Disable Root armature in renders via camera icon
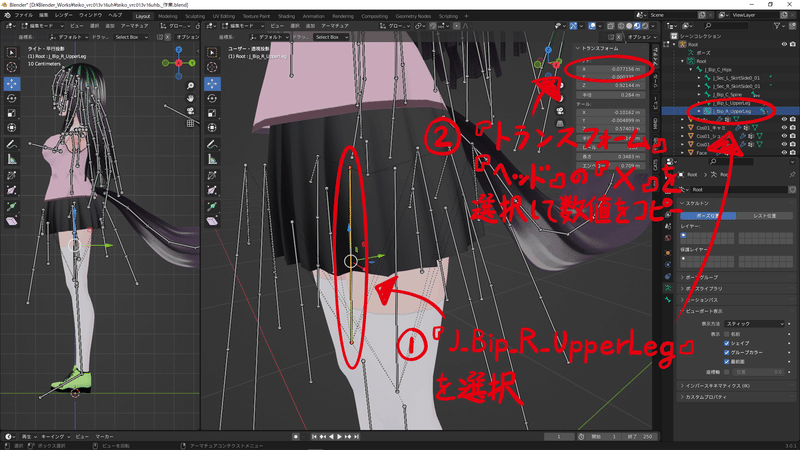The height and width of the screenshot is (450, 800). point(792,44)
